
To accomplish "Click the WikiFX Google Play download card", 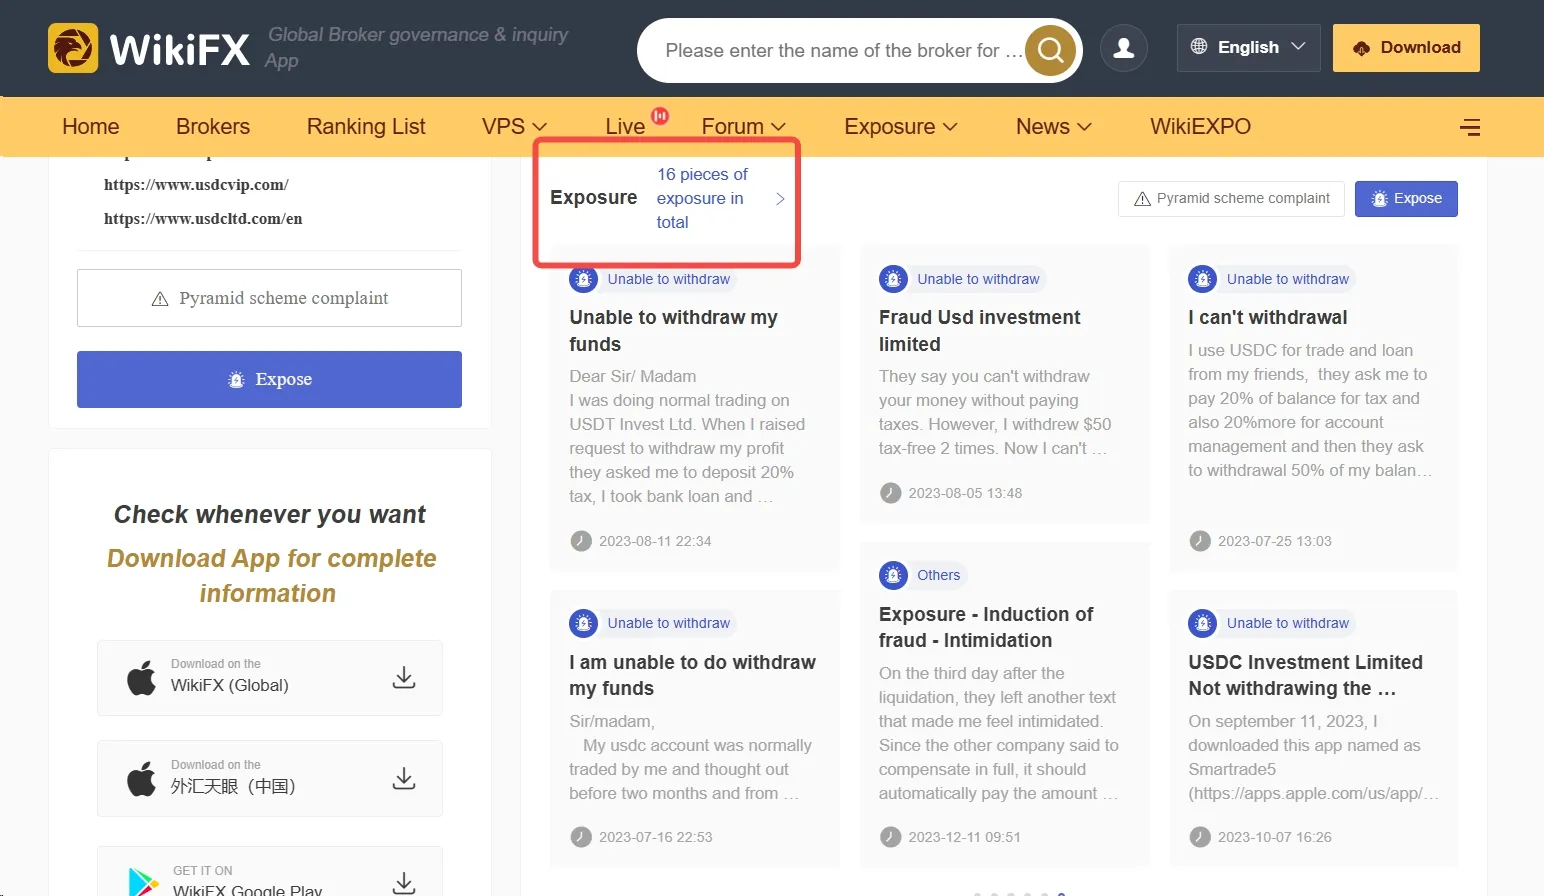I will (270, 871).
